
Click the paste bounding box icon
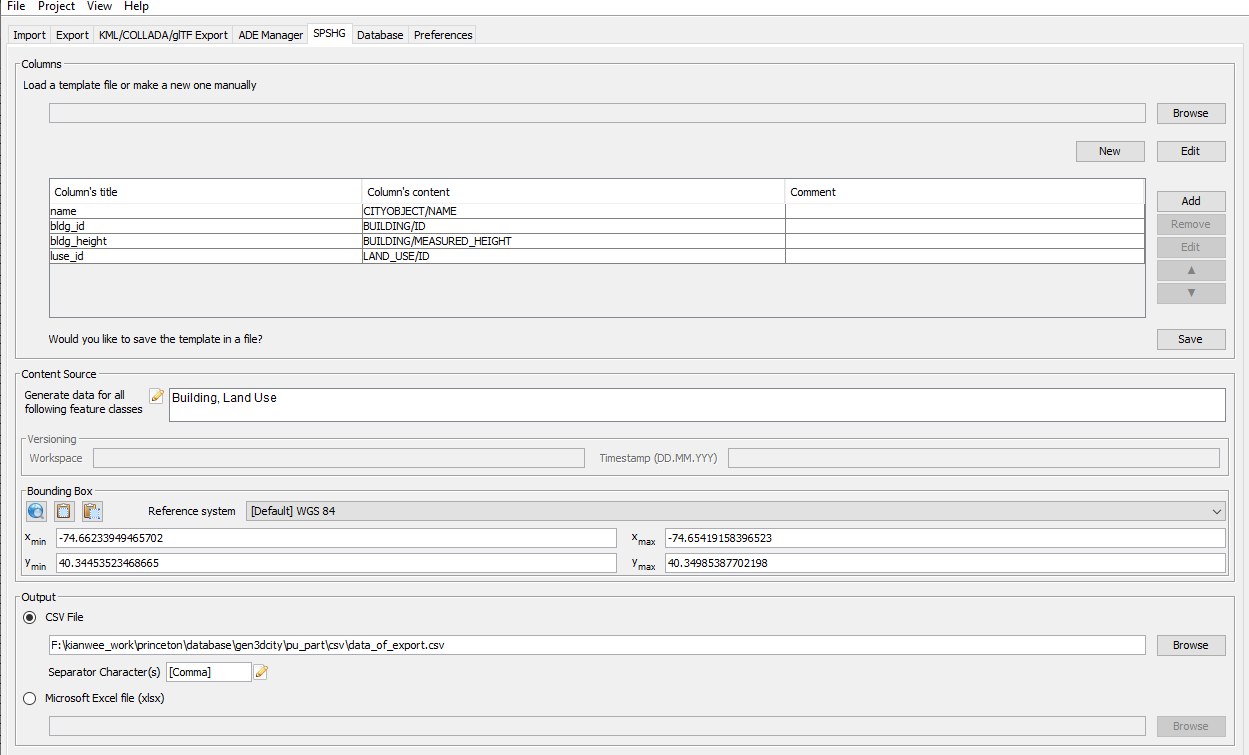93,511
